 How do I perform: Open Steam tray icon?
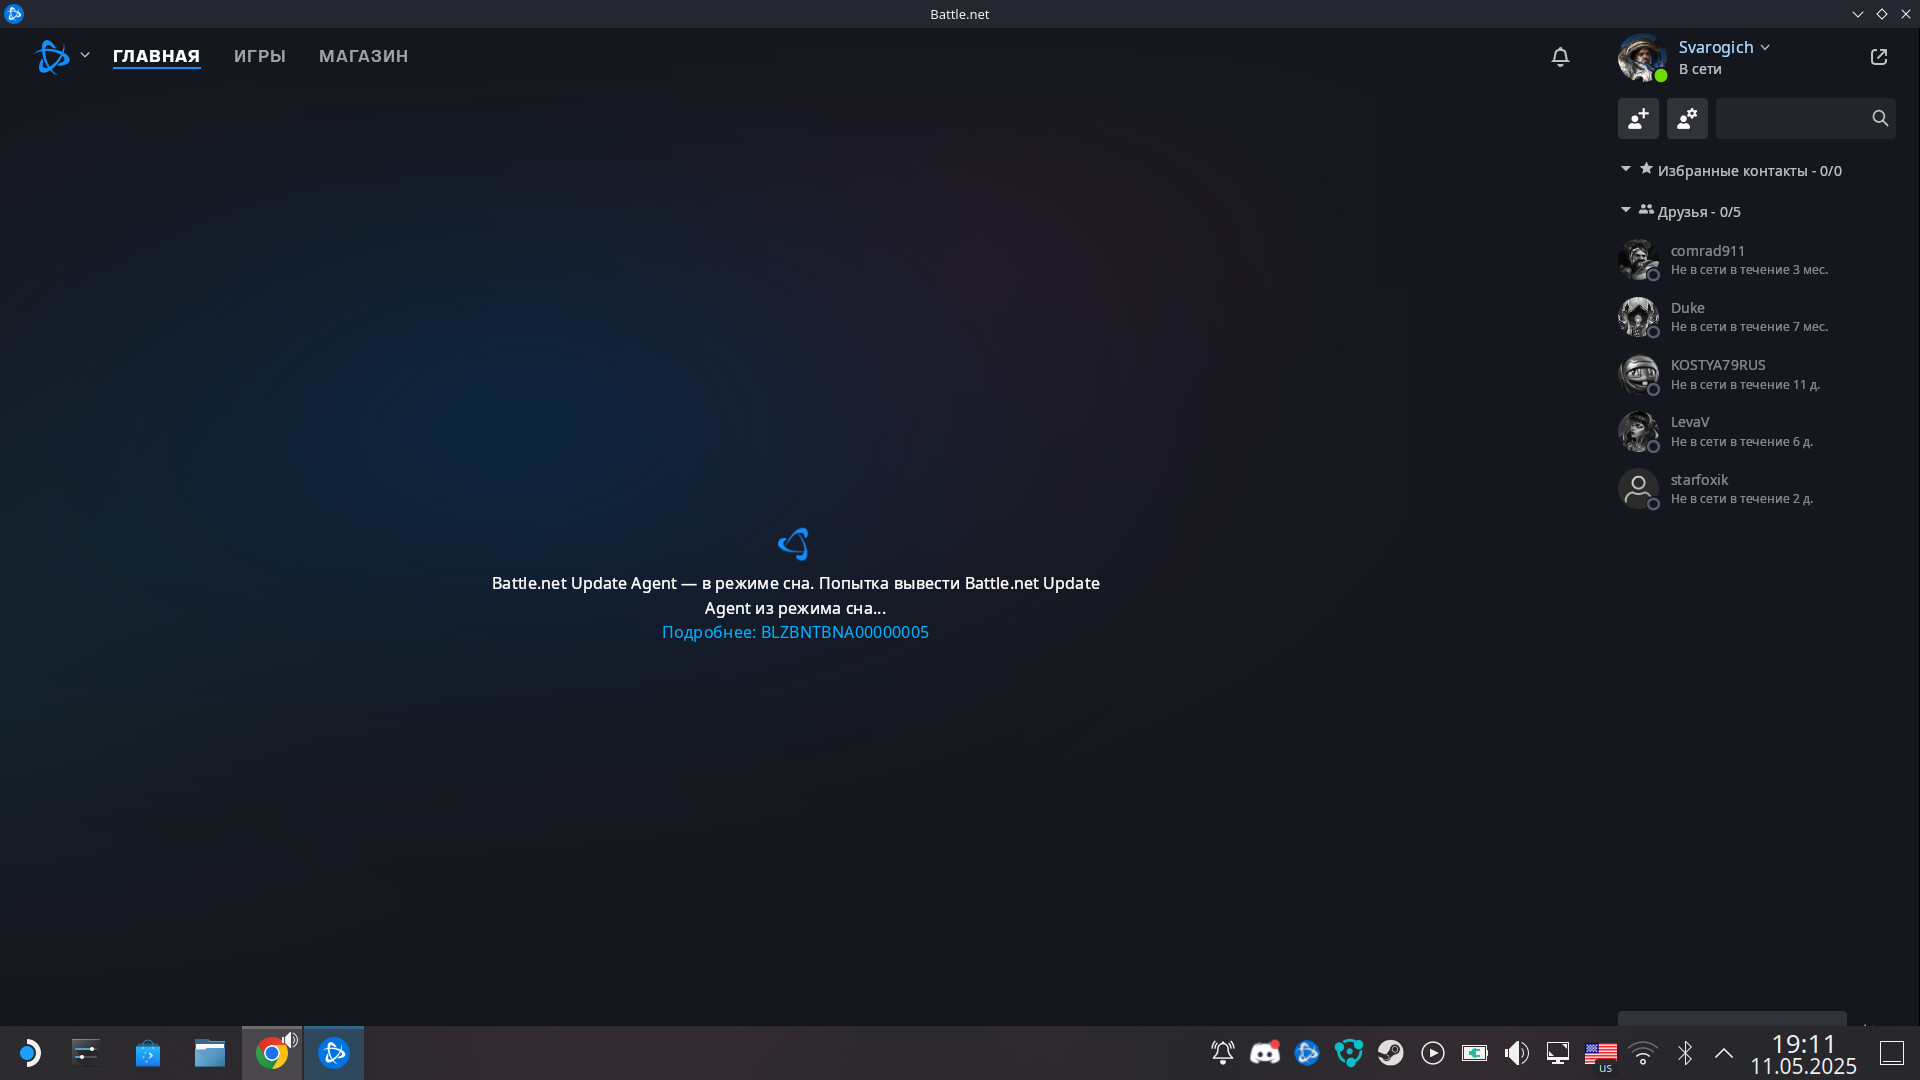click(1391, 1053)
